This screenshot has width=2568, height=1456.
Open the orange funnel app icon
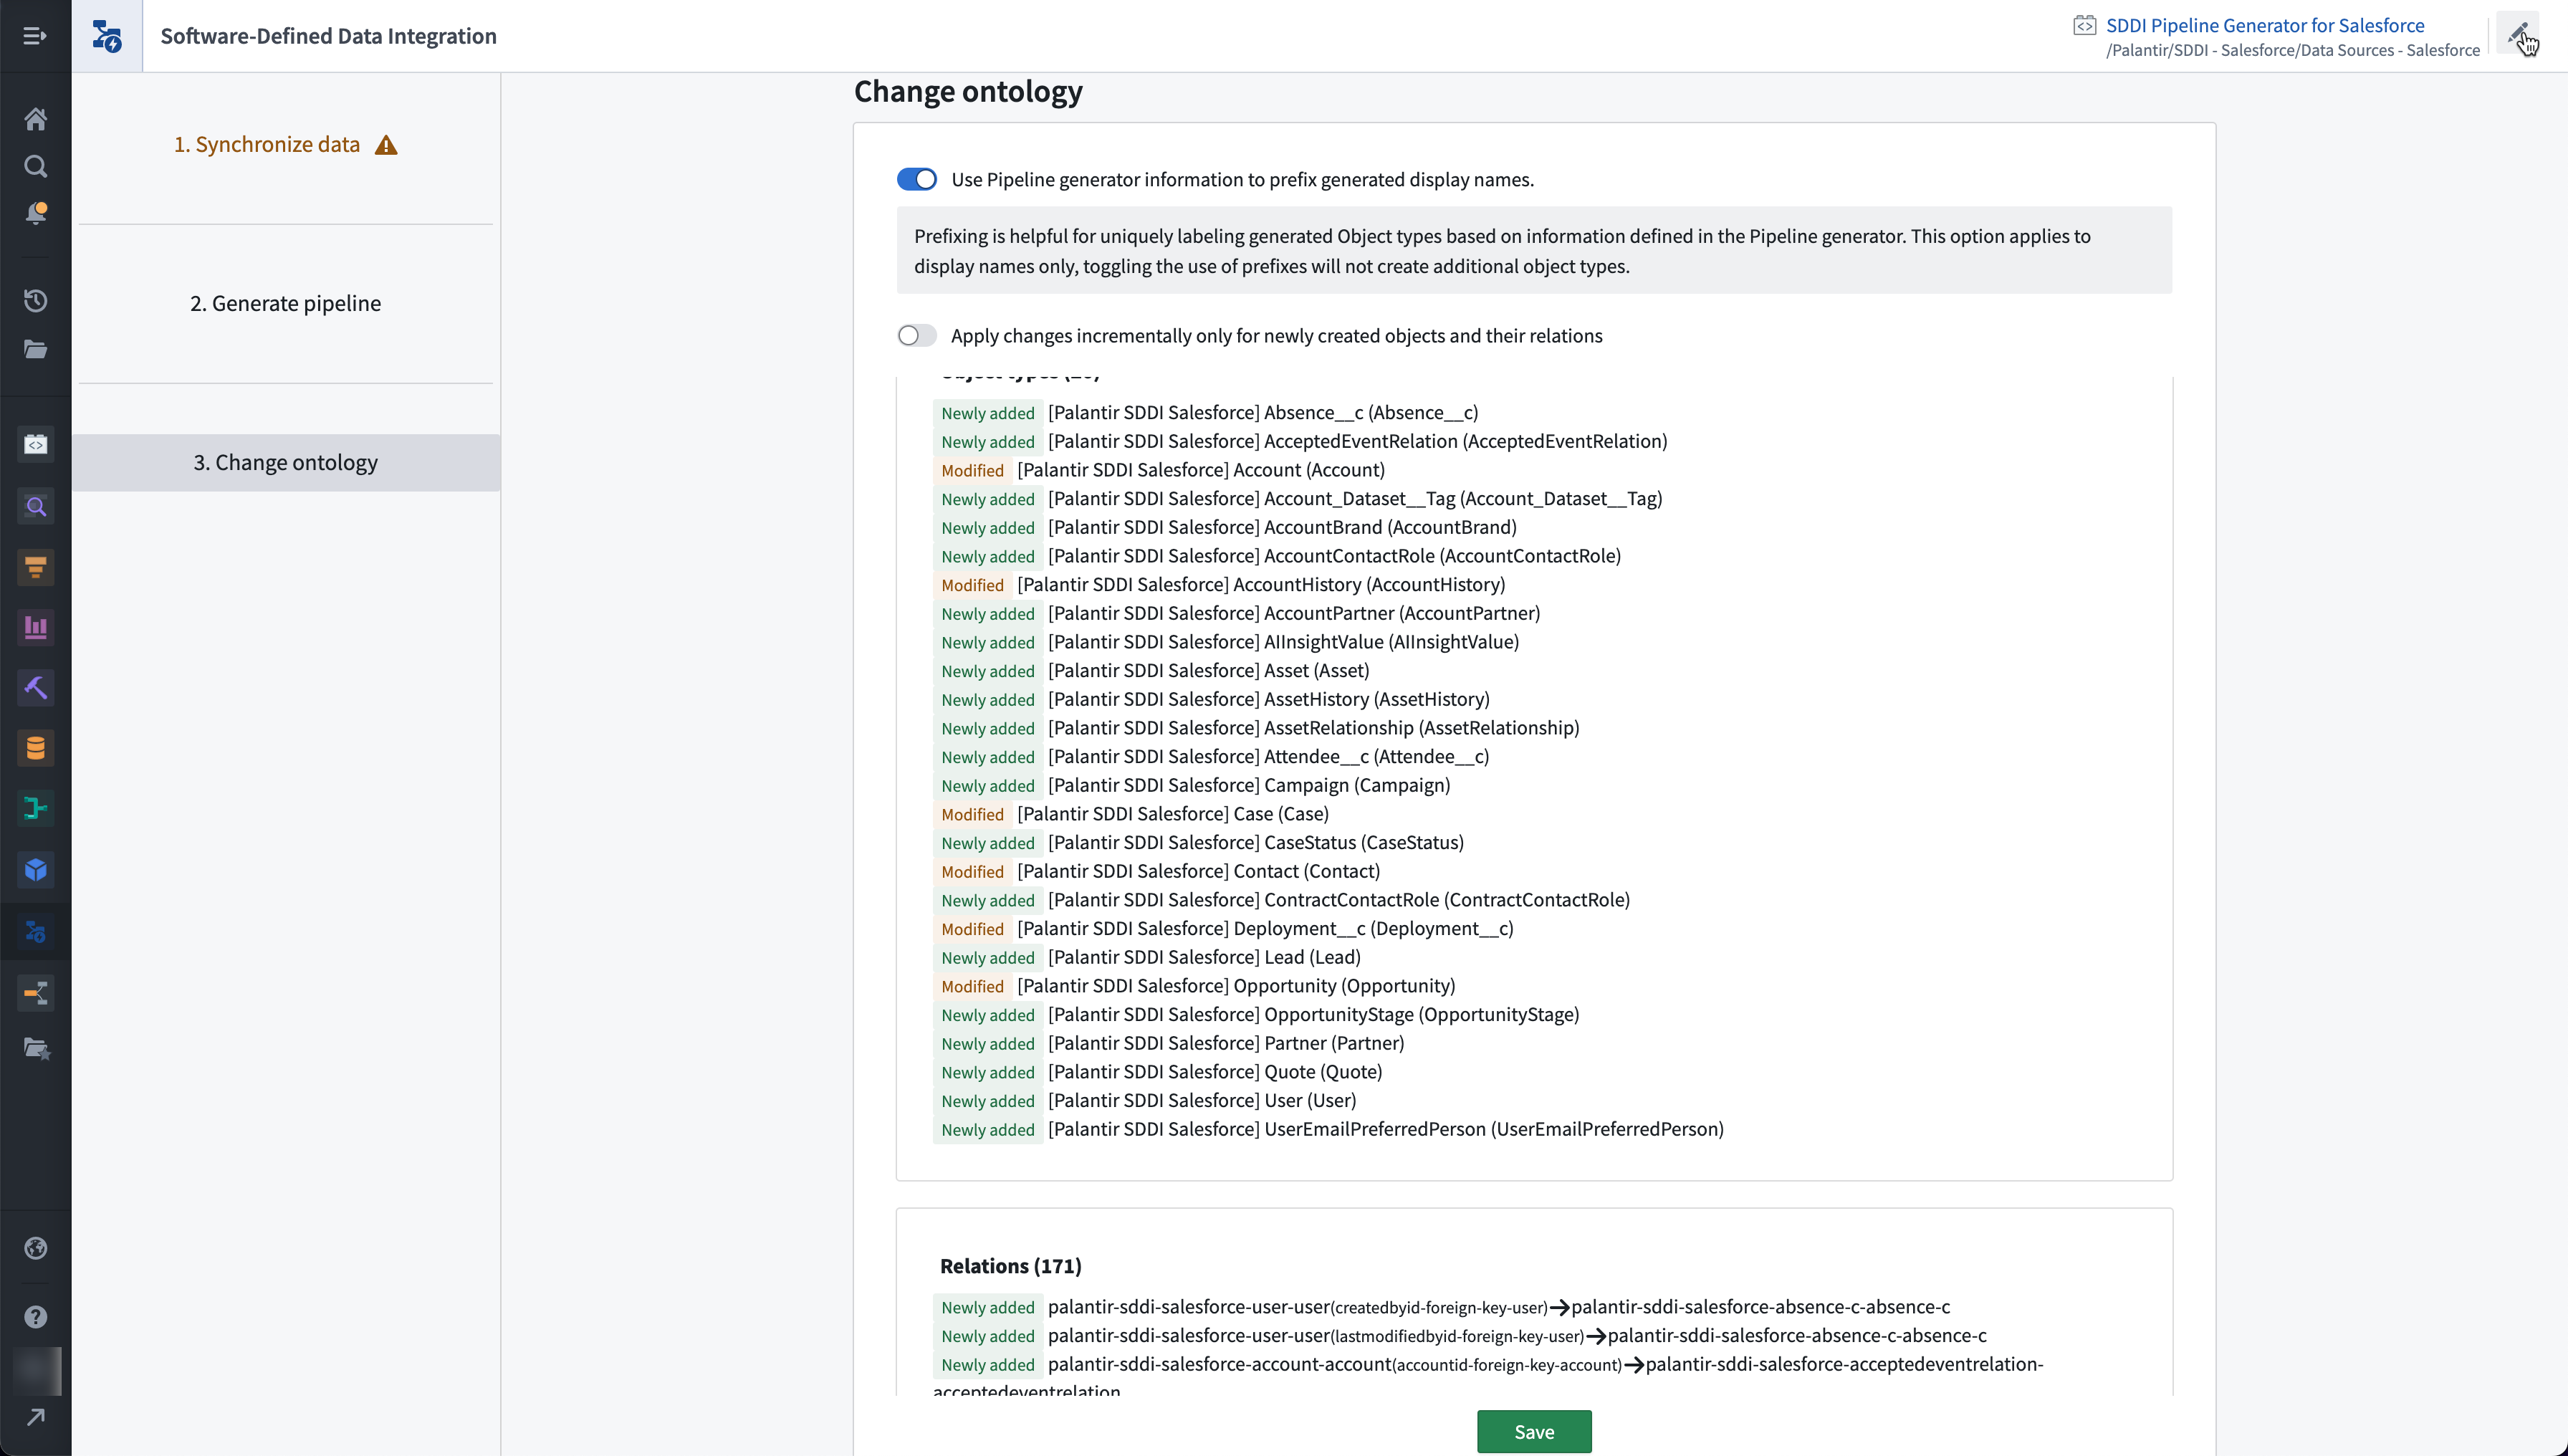(35, 567)
